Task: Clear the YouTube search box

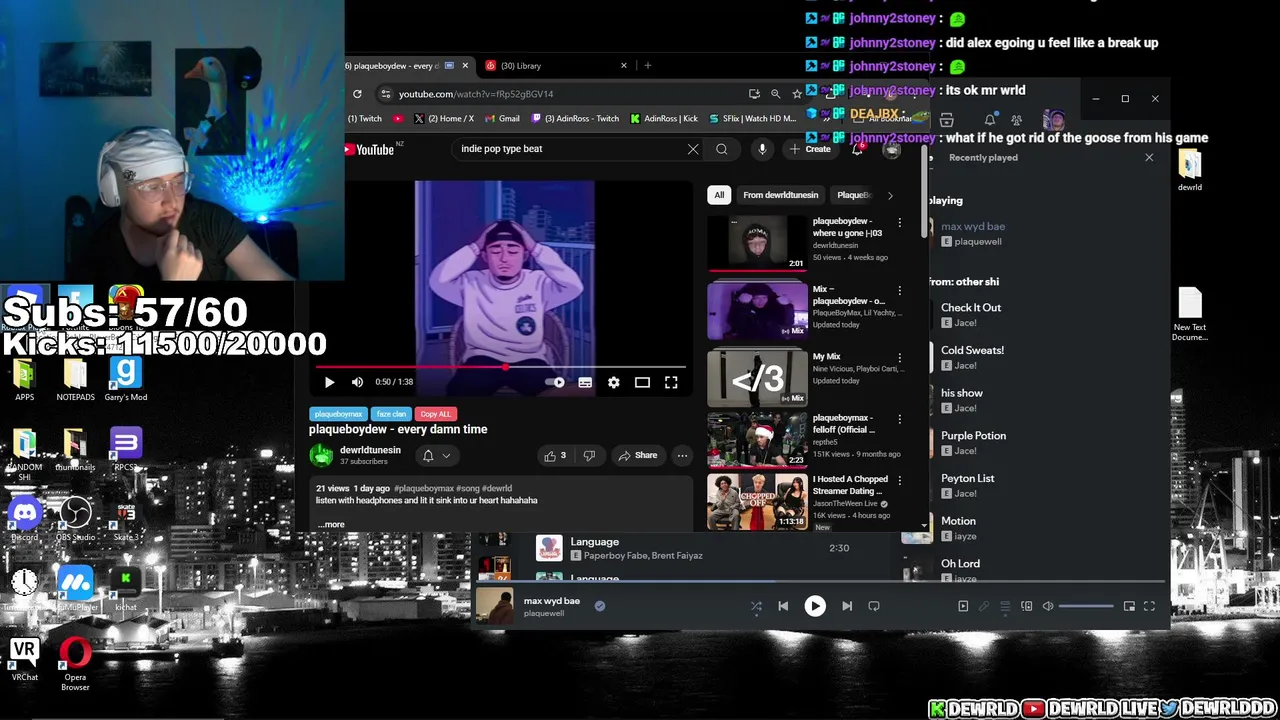Action: point(692,149)
